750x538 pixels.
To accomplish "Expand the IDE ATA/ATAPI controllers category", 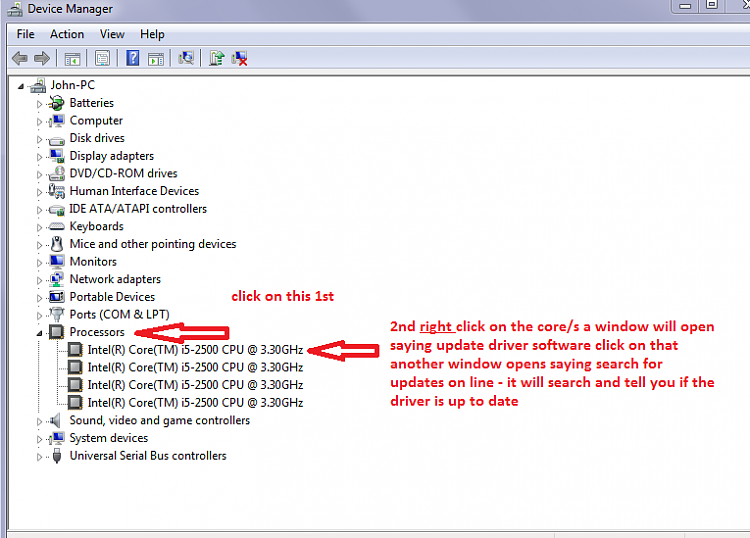I will pos(39,209).
